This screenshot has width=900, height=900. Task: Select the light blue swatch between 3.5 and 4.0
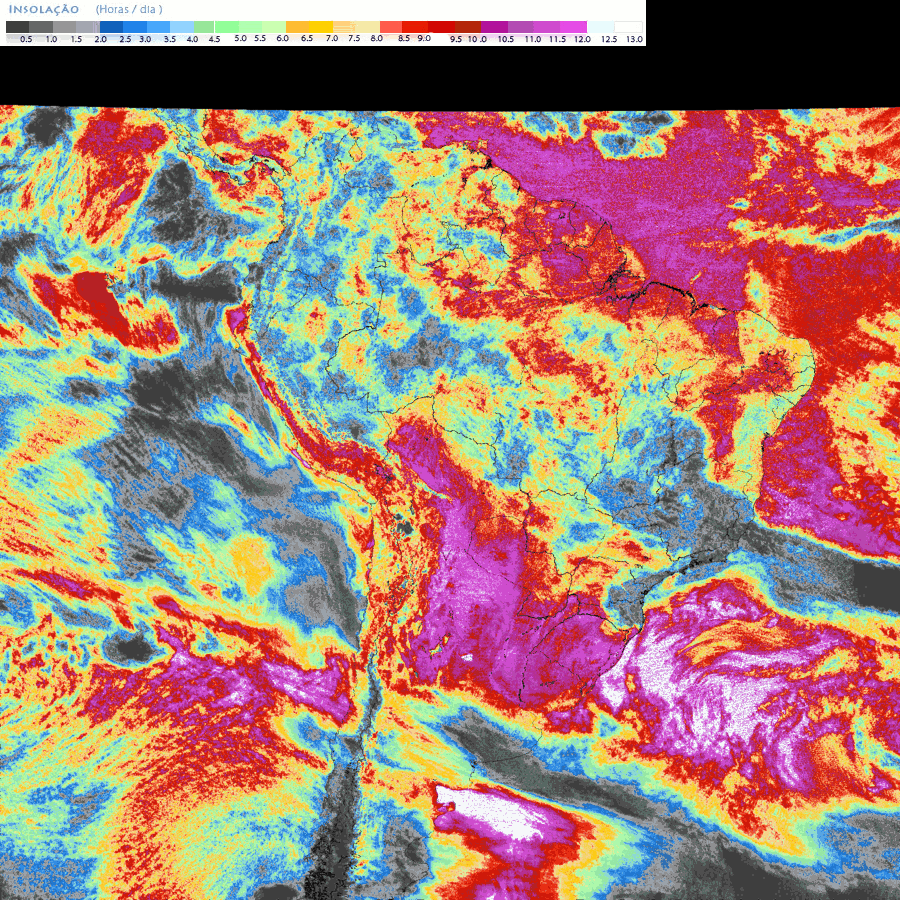(182, 27)
